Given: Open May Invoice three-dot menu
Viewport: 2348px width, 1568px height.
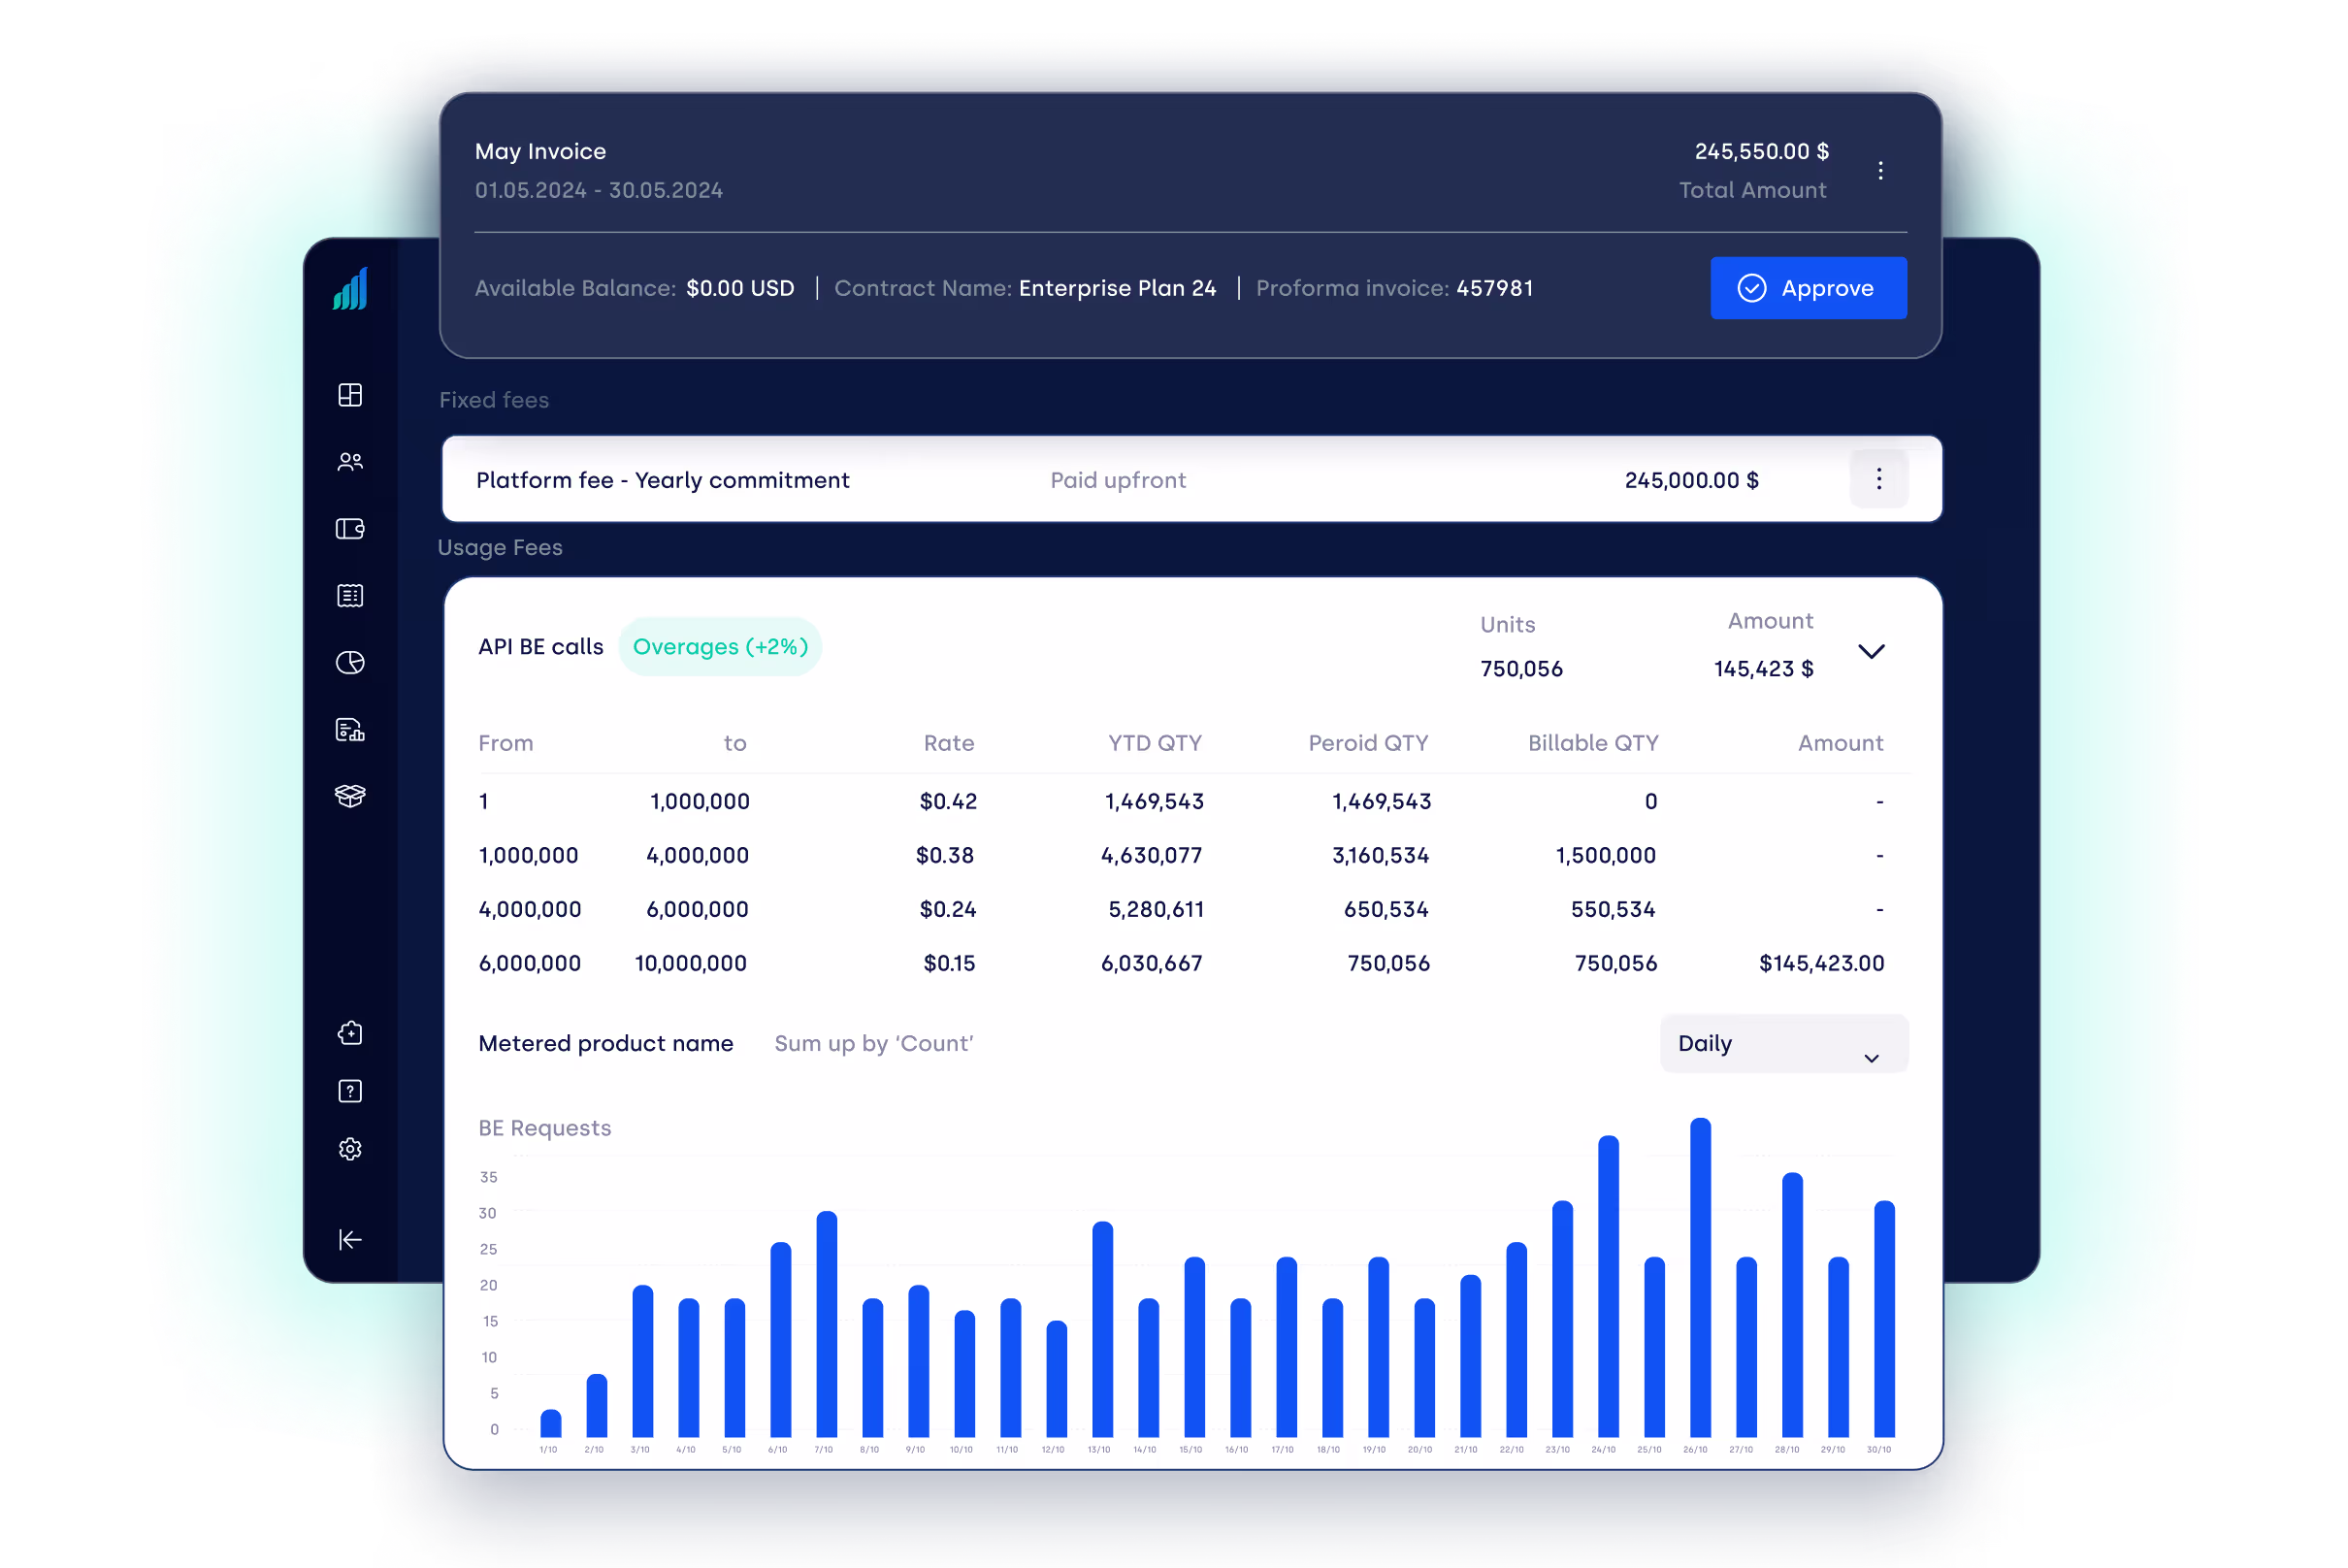Looking at the screenshot, I should pos(1880,171).
